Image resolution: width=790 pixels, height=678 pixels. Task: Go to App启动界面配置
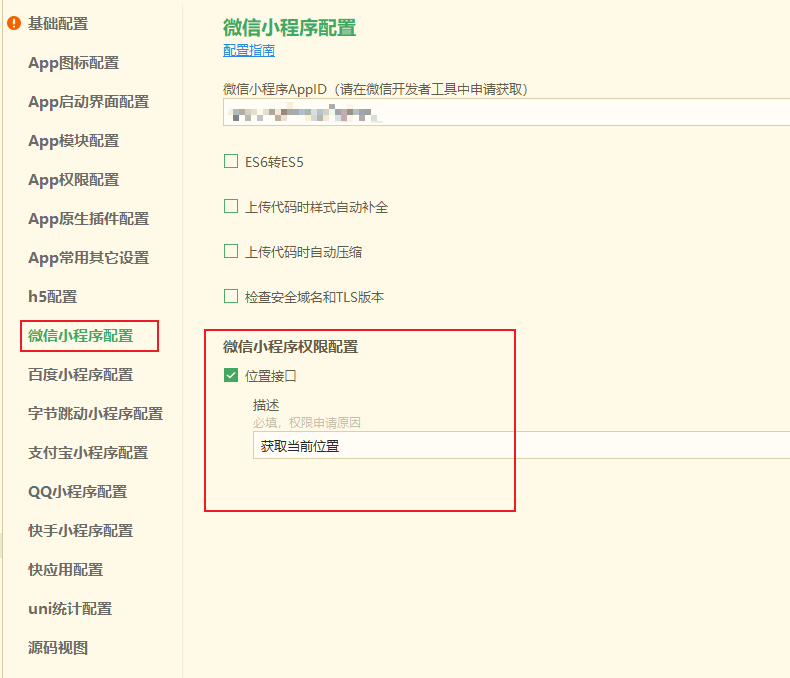point(89,102)
